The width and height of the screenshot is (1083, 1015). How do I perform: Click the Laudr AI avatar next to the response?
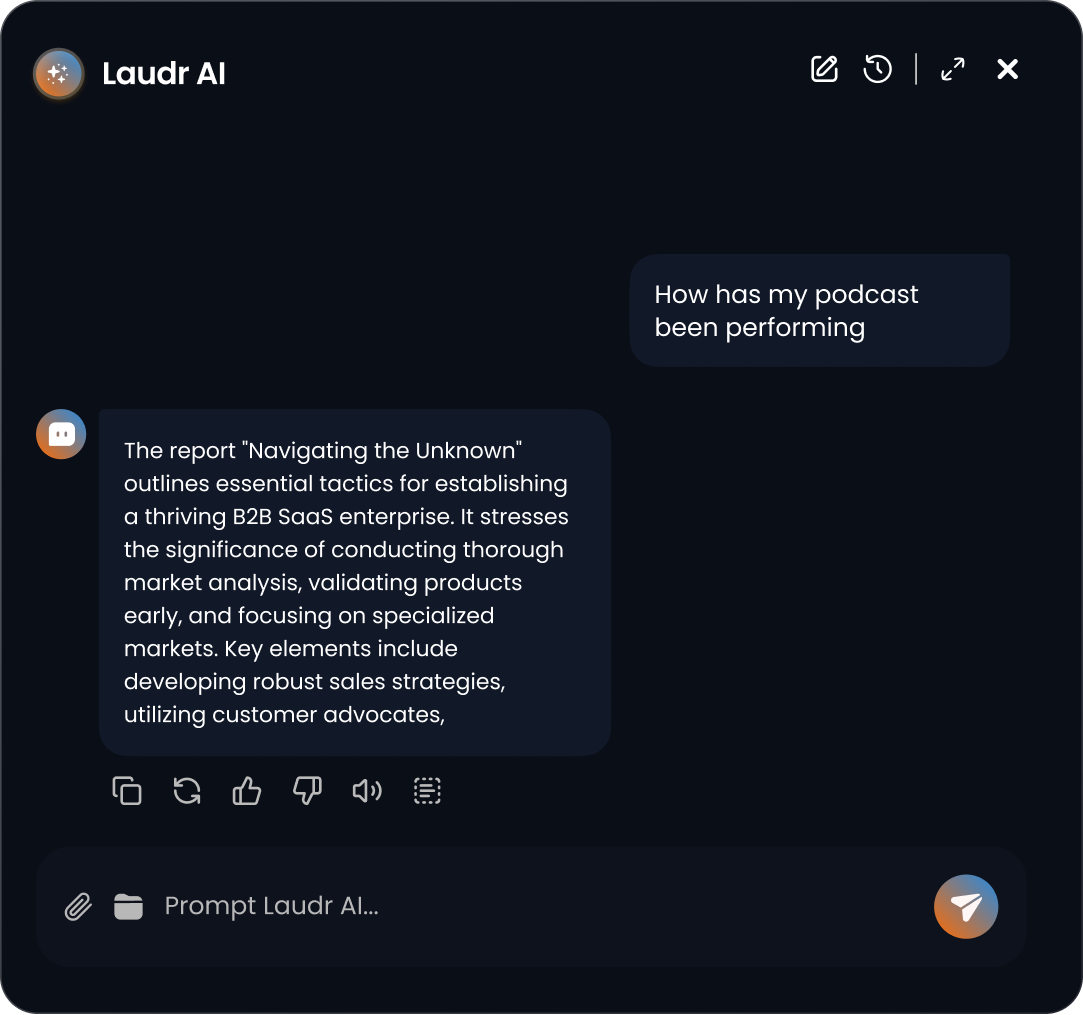[x=60, y=434]
